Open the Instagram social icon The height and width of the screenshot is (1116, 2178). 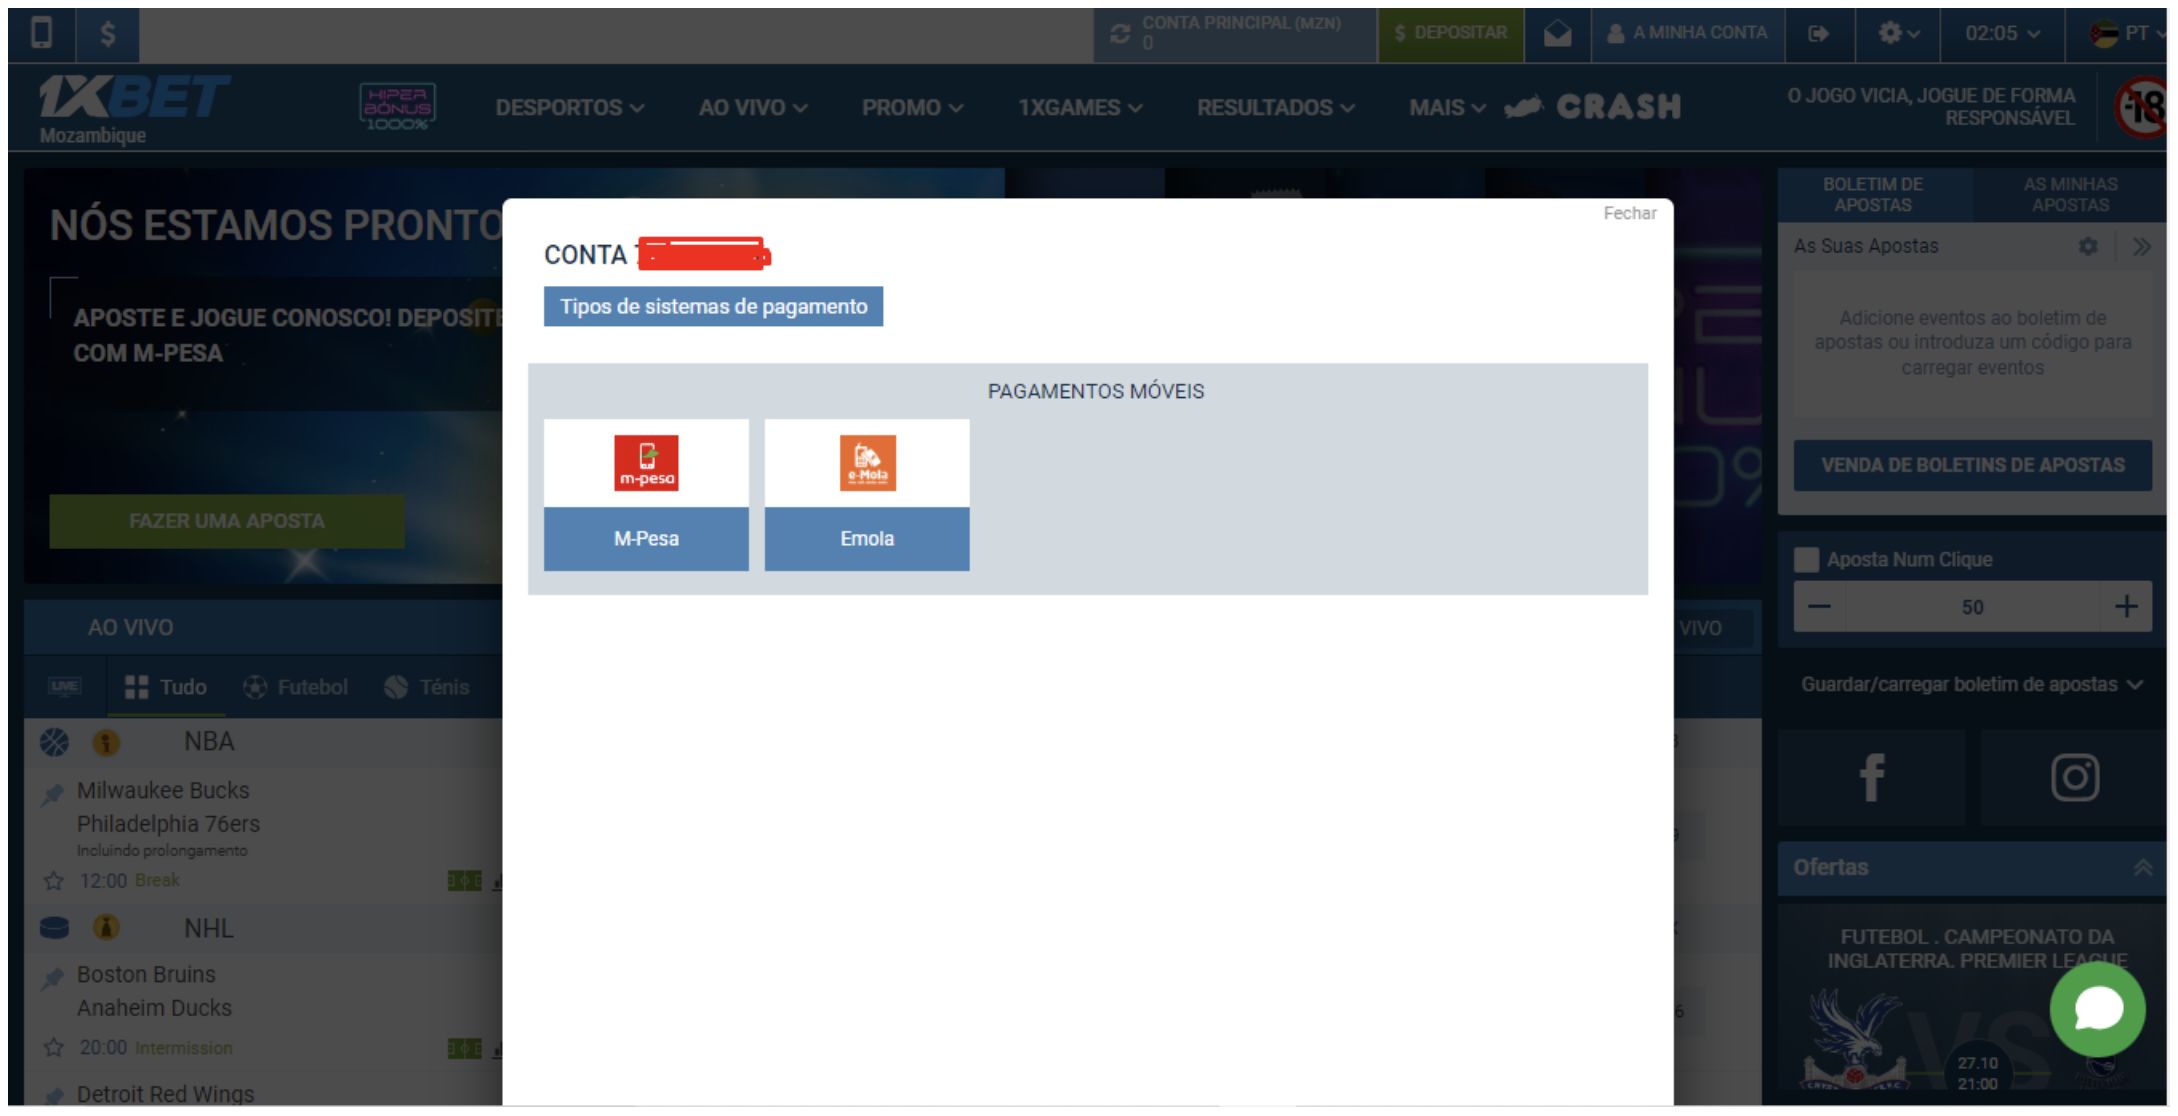pyautogui.click(x=2074, y=778)
